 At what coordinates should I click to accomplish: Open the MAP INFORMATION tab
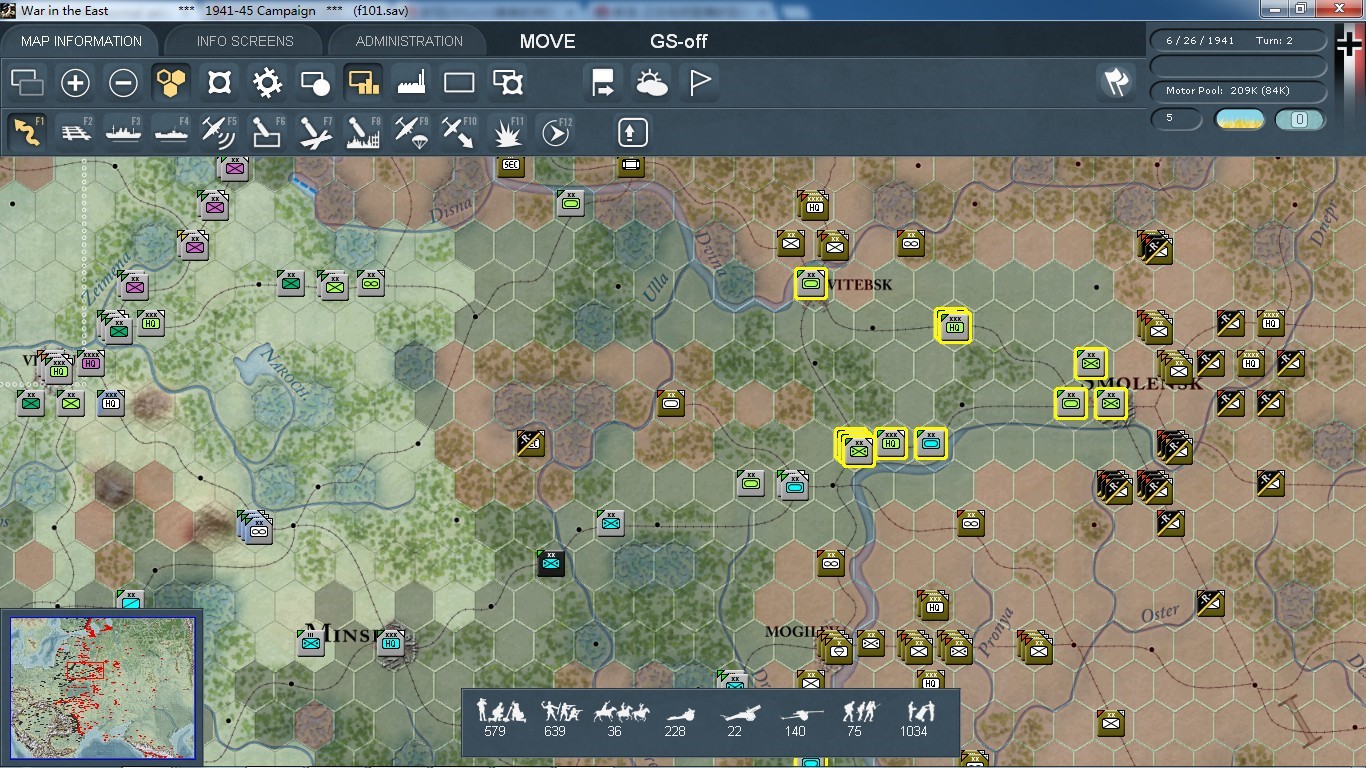coord(81,41)
